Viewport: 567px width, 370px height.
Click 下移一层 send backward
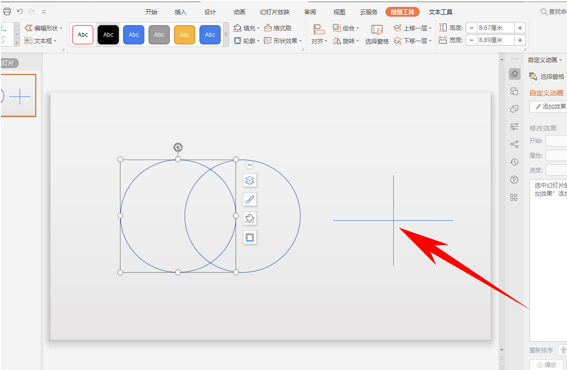coord(413,41)
